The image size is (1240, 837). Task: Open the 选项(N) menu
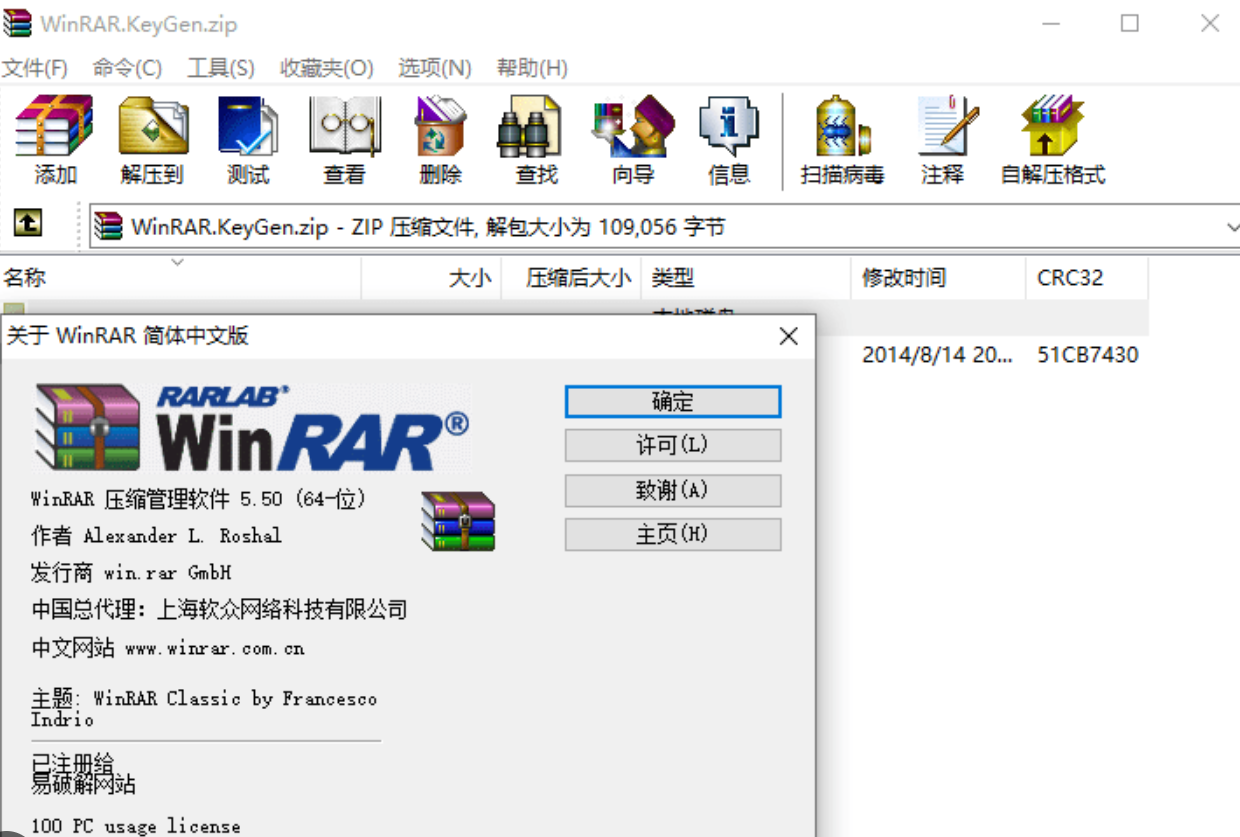pos(435,68)
